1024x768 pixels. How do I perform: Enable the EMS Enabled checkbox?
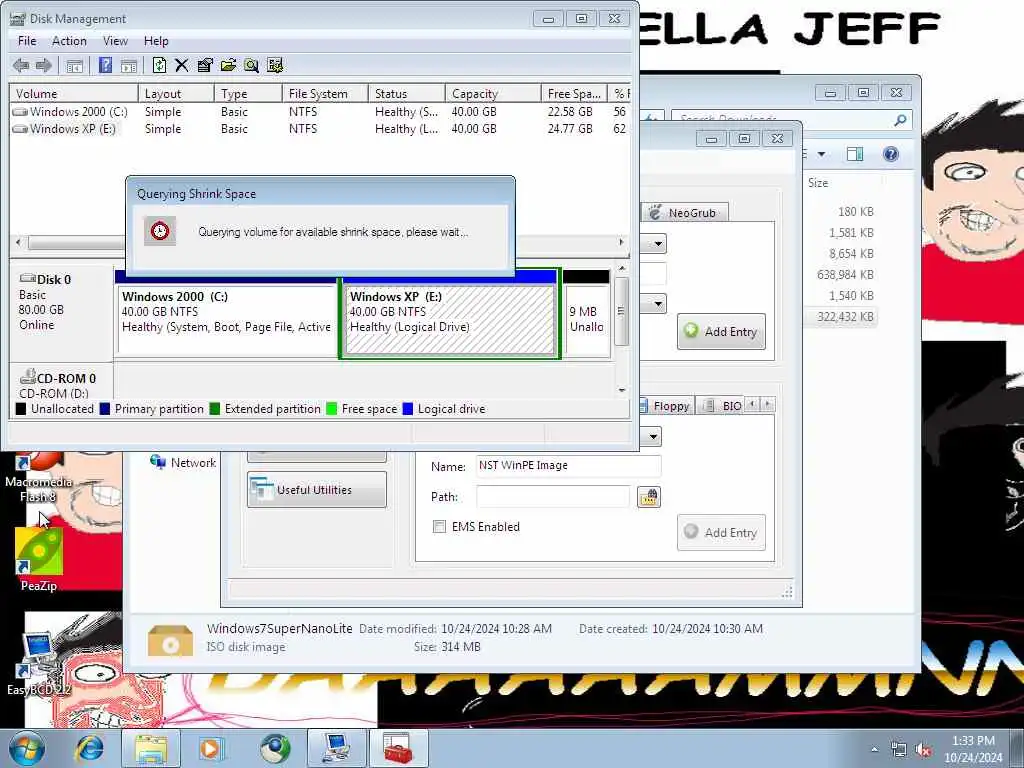[x=440, y=526]
